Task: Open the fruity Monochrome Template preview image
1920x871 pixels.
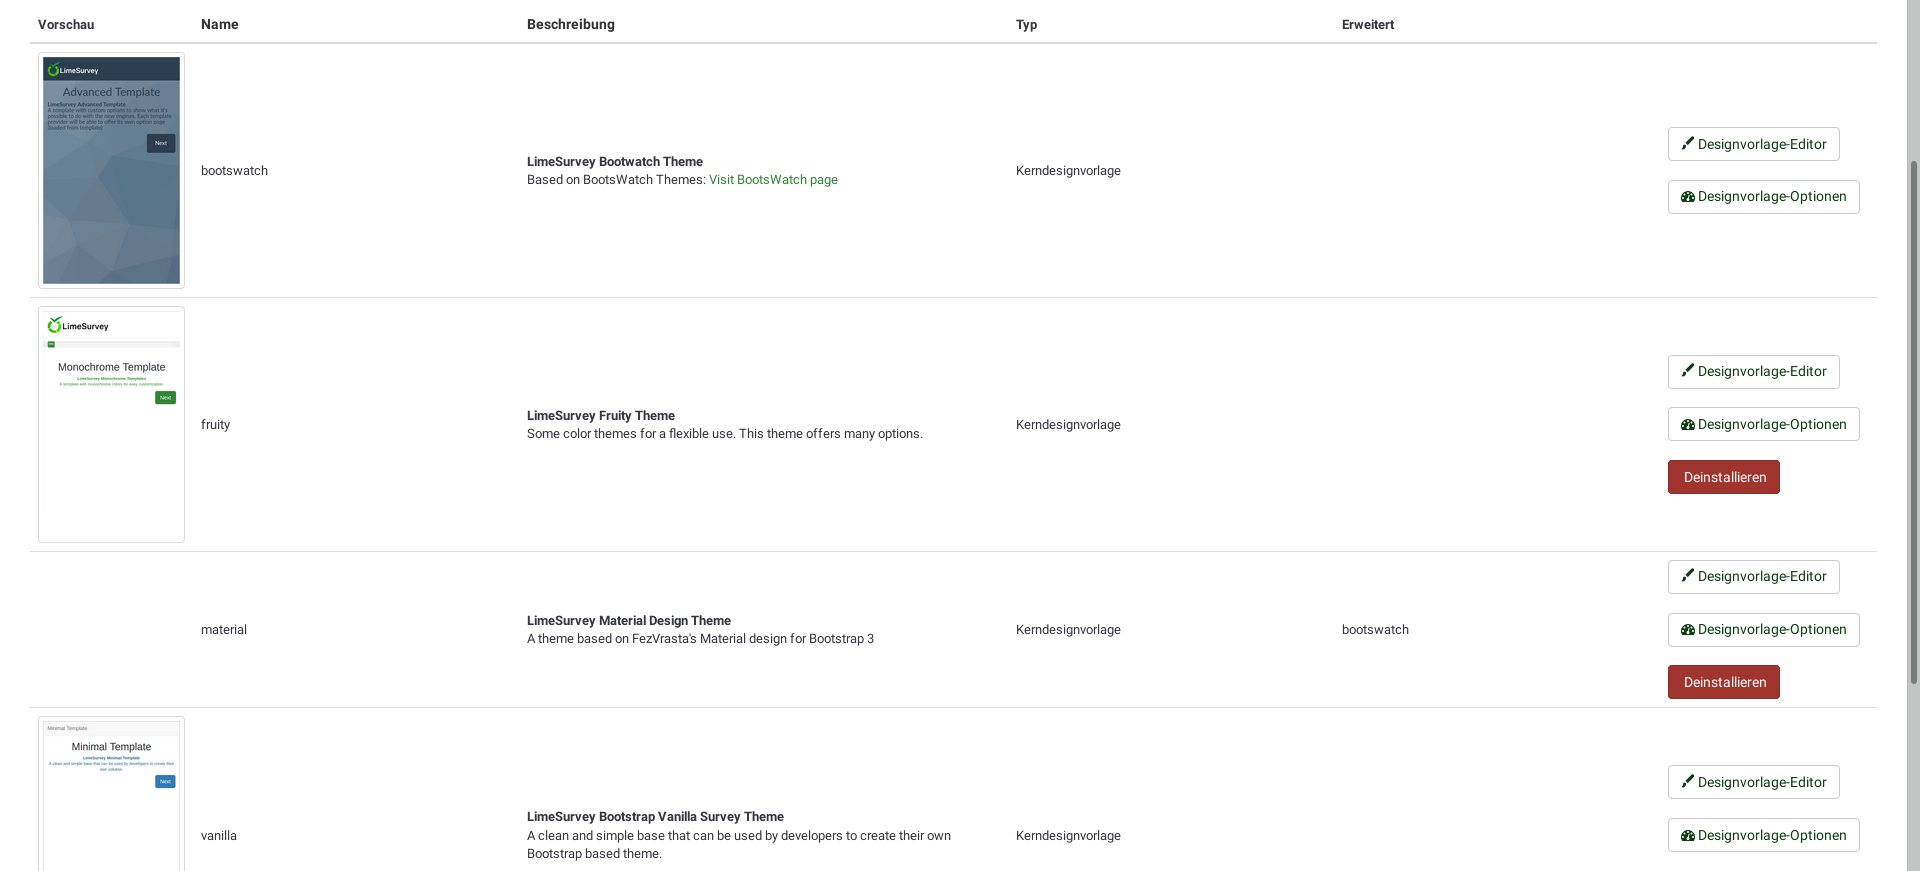Action: [111, 424]
